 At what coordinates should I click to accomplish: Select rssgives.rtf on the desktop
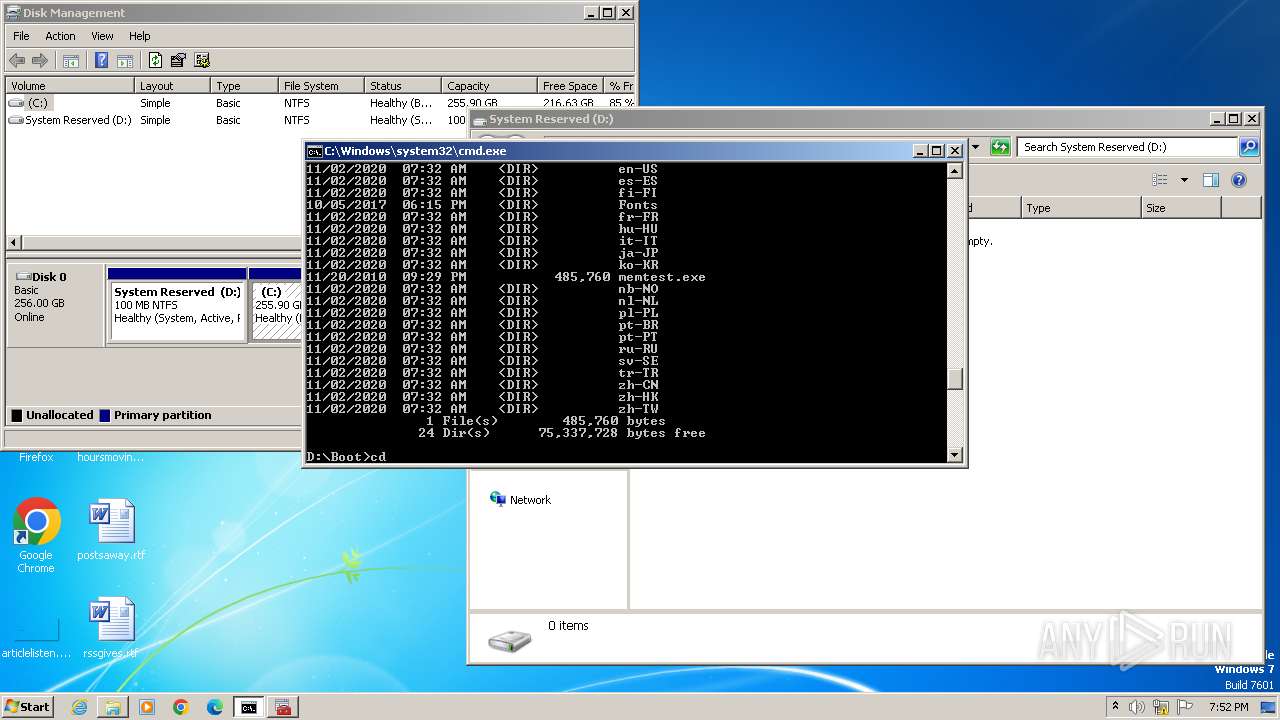tap(111, 628)
